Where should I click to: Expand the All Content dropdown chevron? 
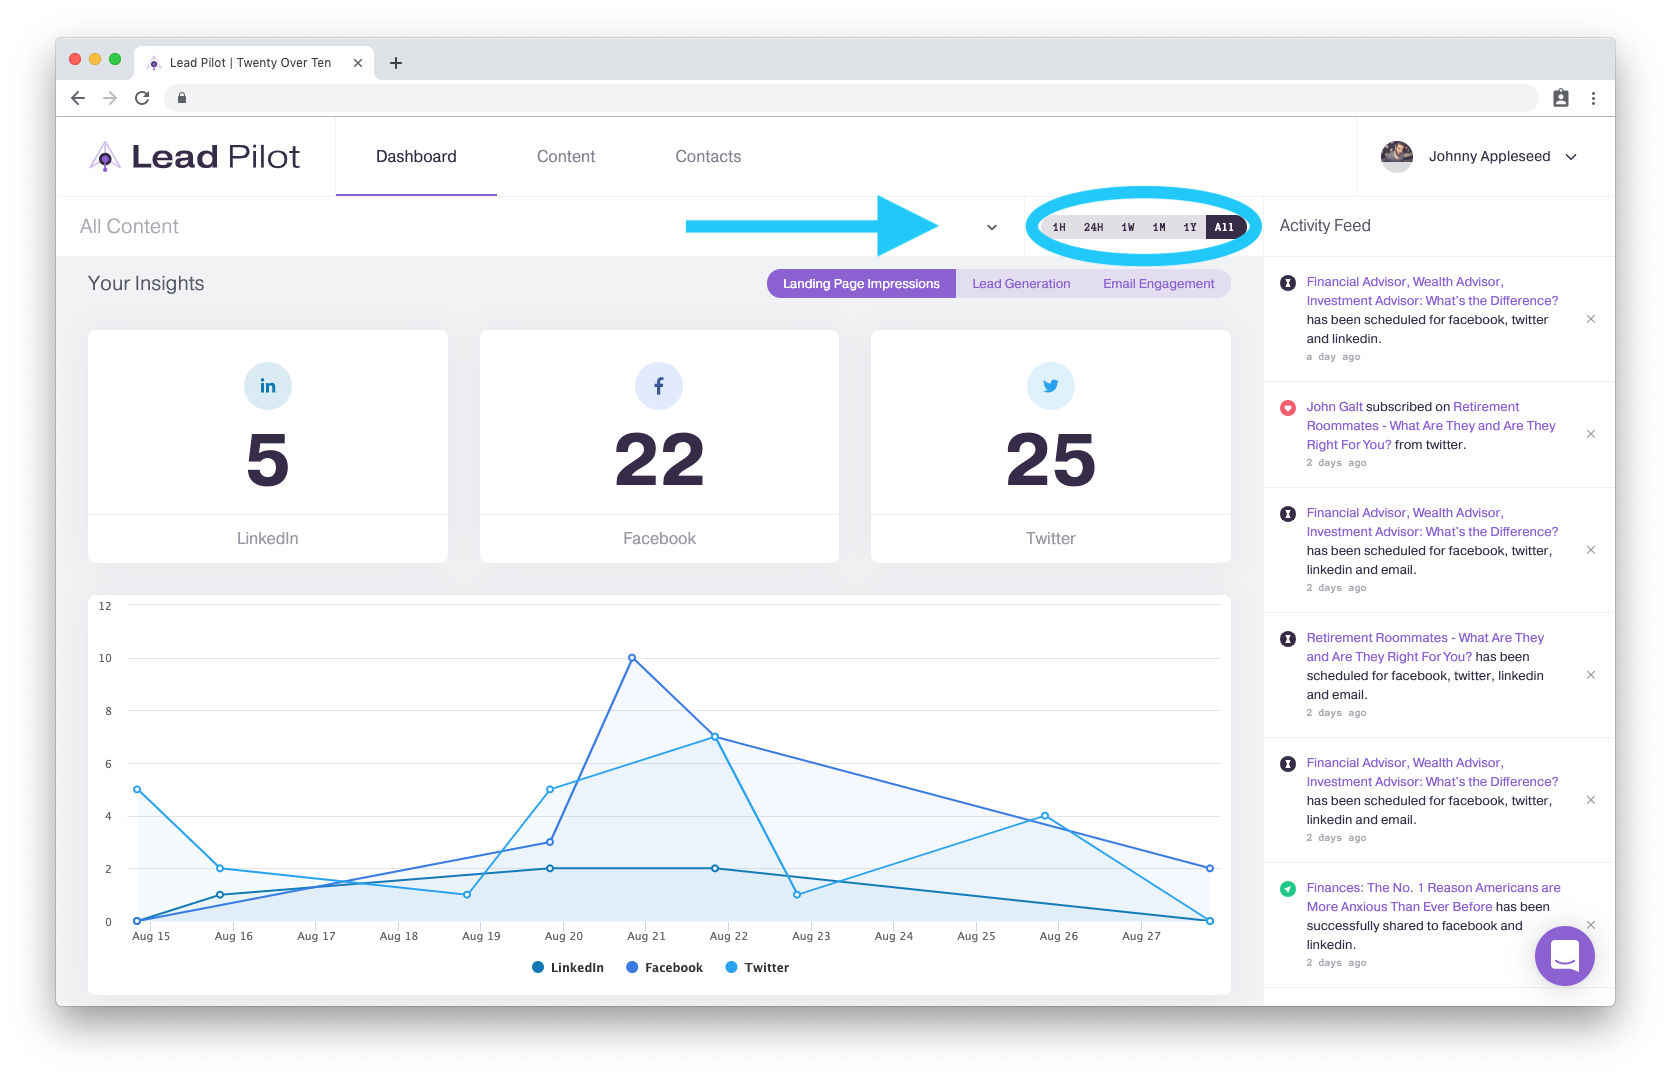992,227
